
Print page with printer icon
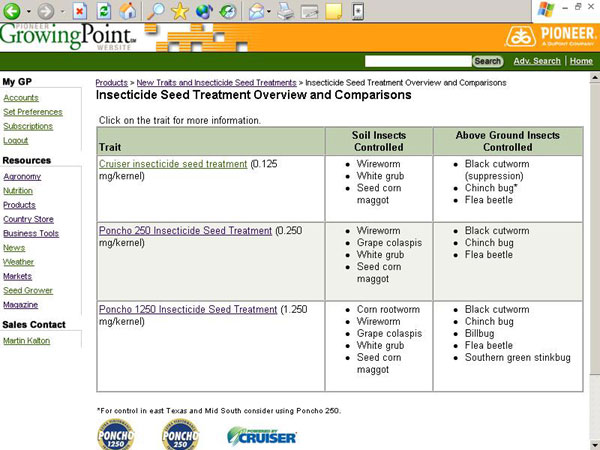[x=286, y=11]
